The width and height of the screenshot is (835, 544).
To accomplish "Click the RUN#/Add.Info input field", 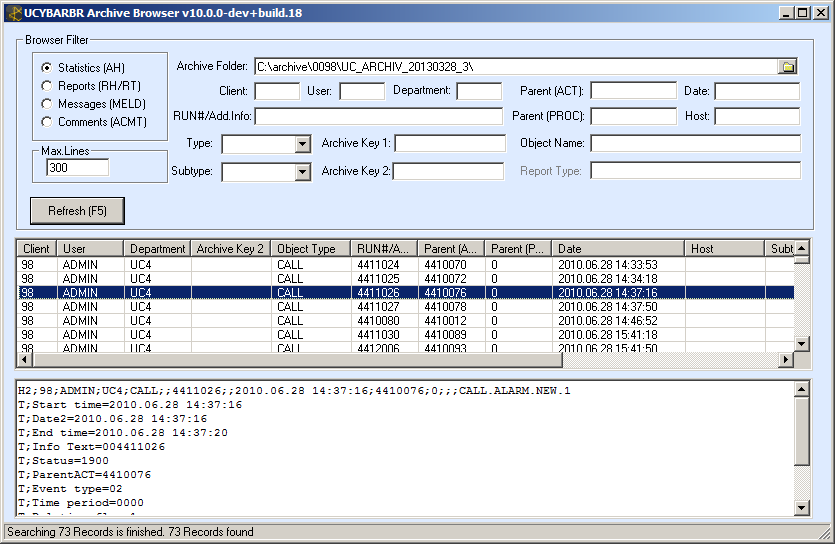I will click(379, 116).
